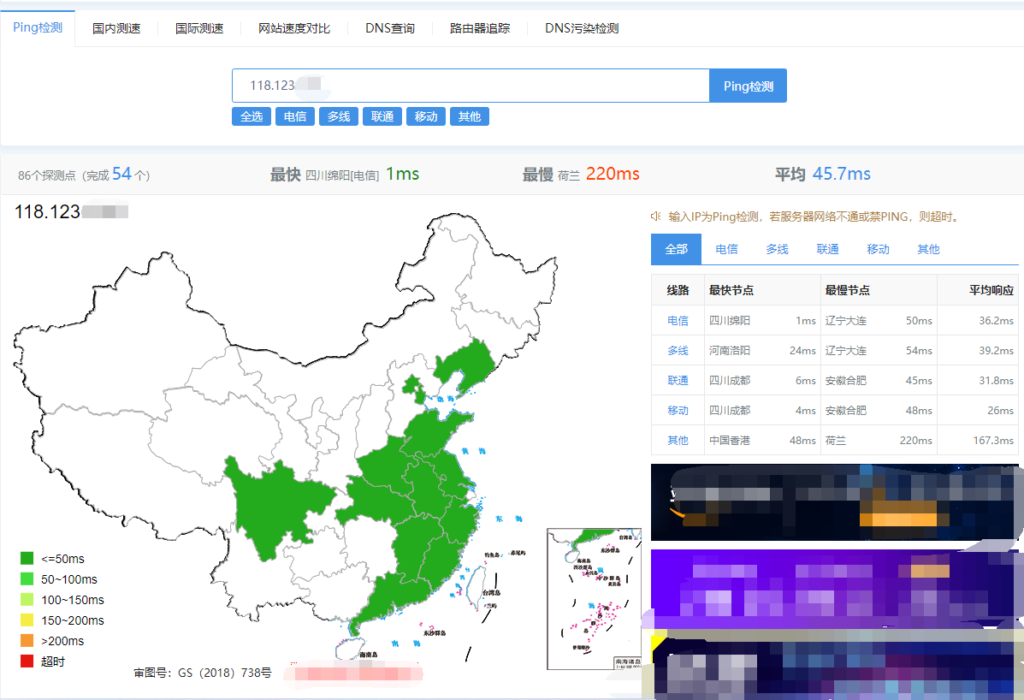
Task: Open the Ping检测 tab
Action: pyautogui.click(x=37, y=27)
